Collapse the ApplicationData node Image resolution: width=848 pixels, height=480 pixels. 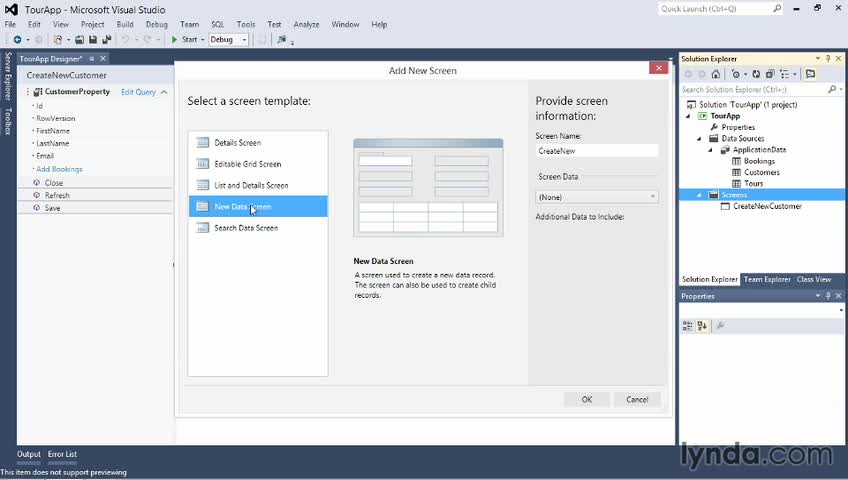pos(711,150)
